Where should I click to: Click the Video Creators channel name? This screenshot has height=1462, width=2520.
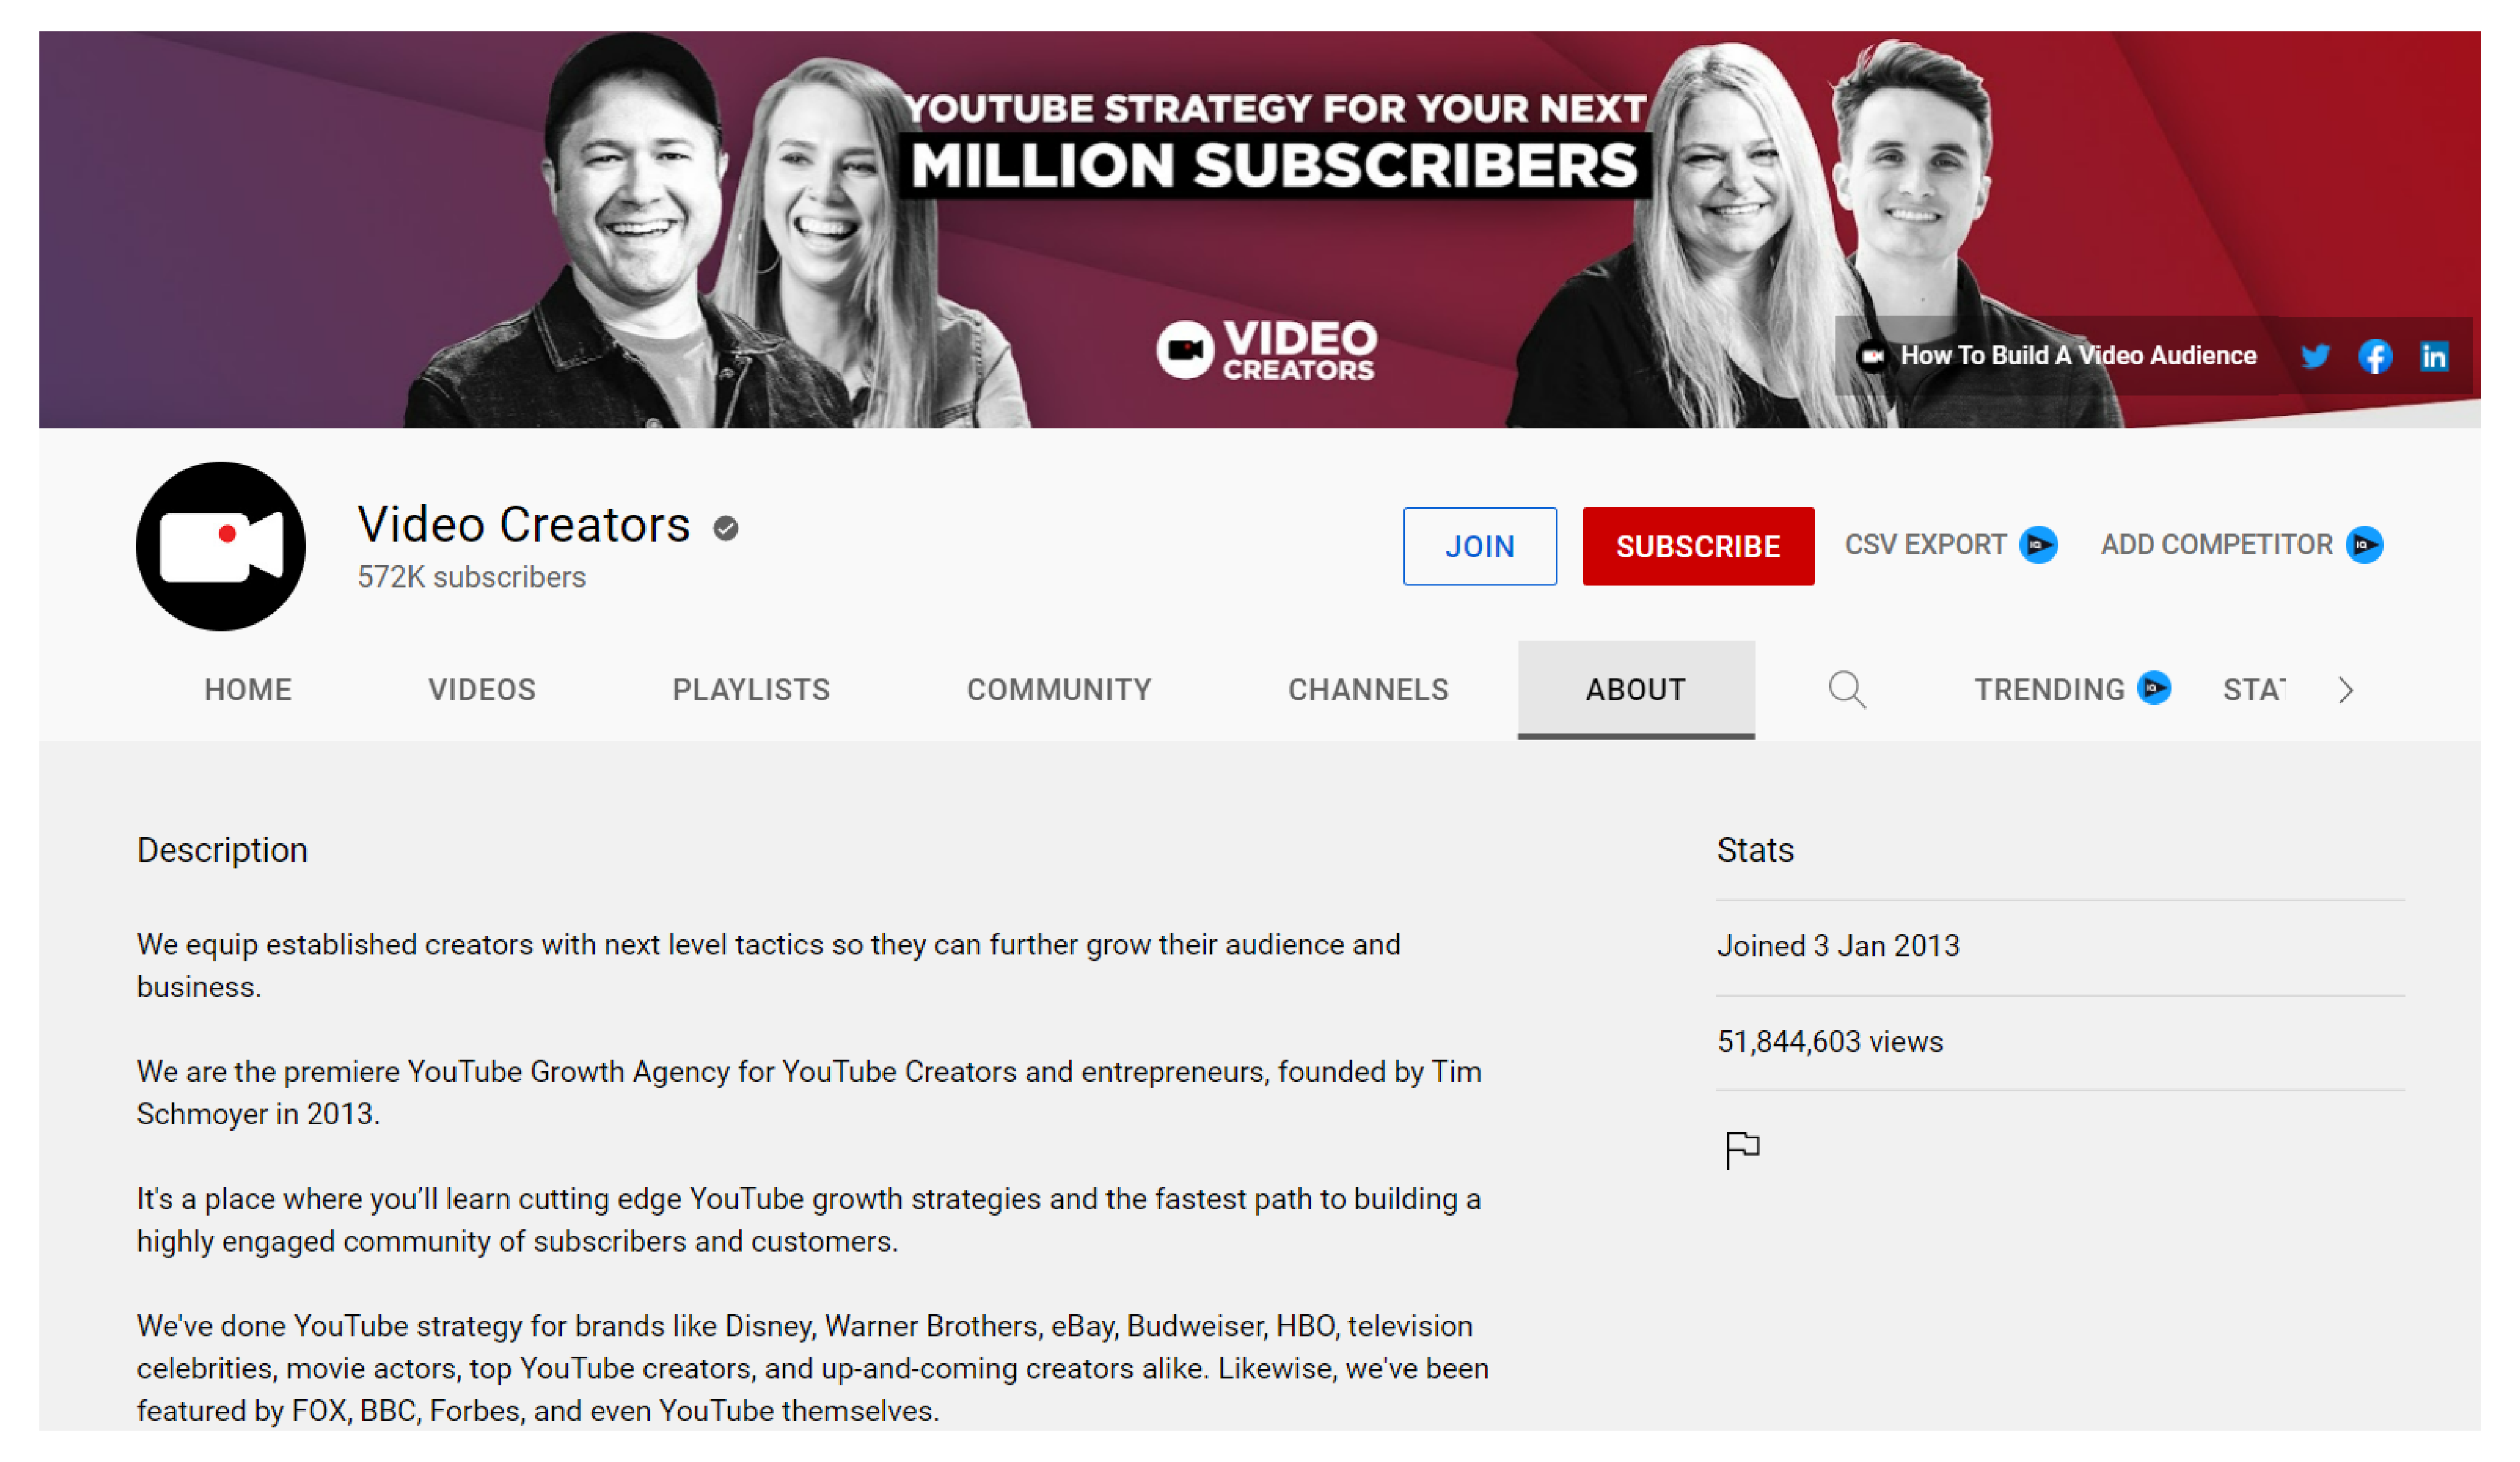pos(524,525)
